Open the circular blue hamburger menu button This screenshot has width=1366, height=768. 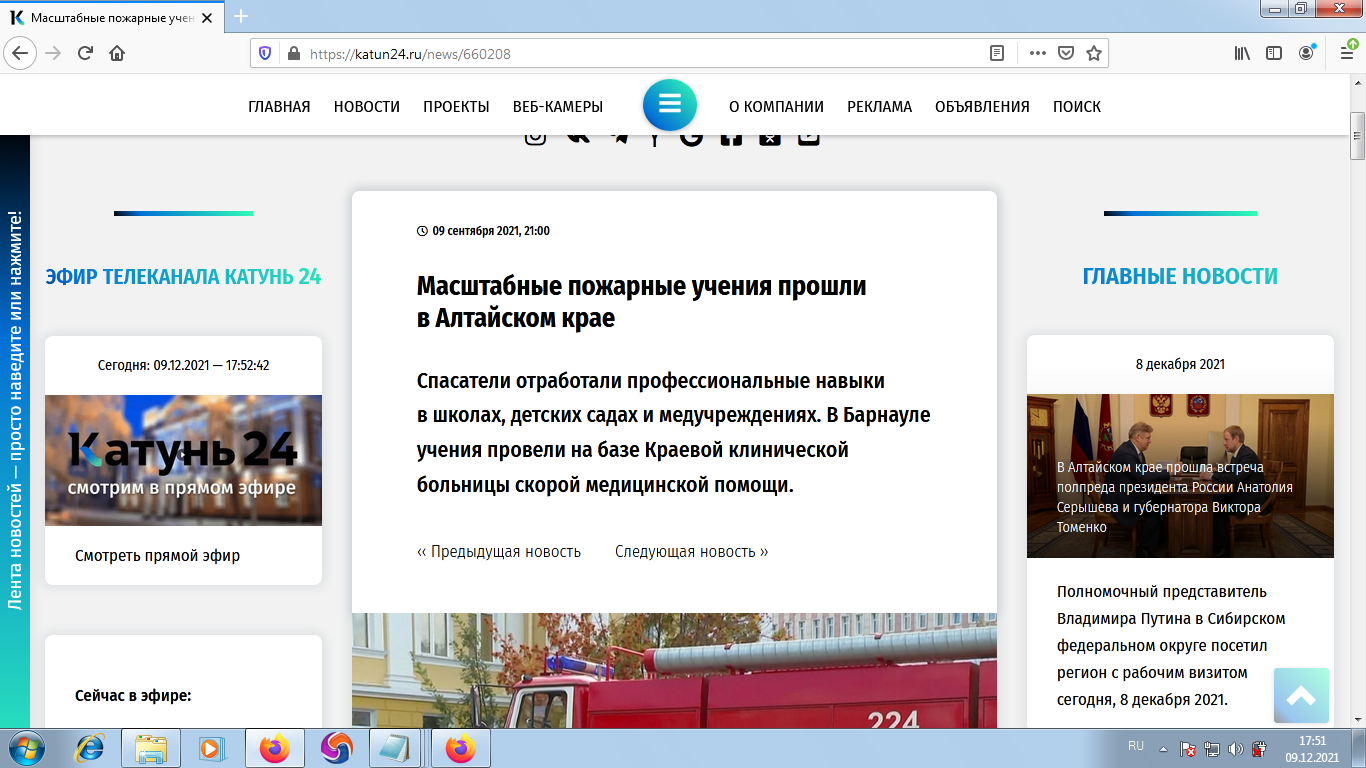tap(670, 105)
